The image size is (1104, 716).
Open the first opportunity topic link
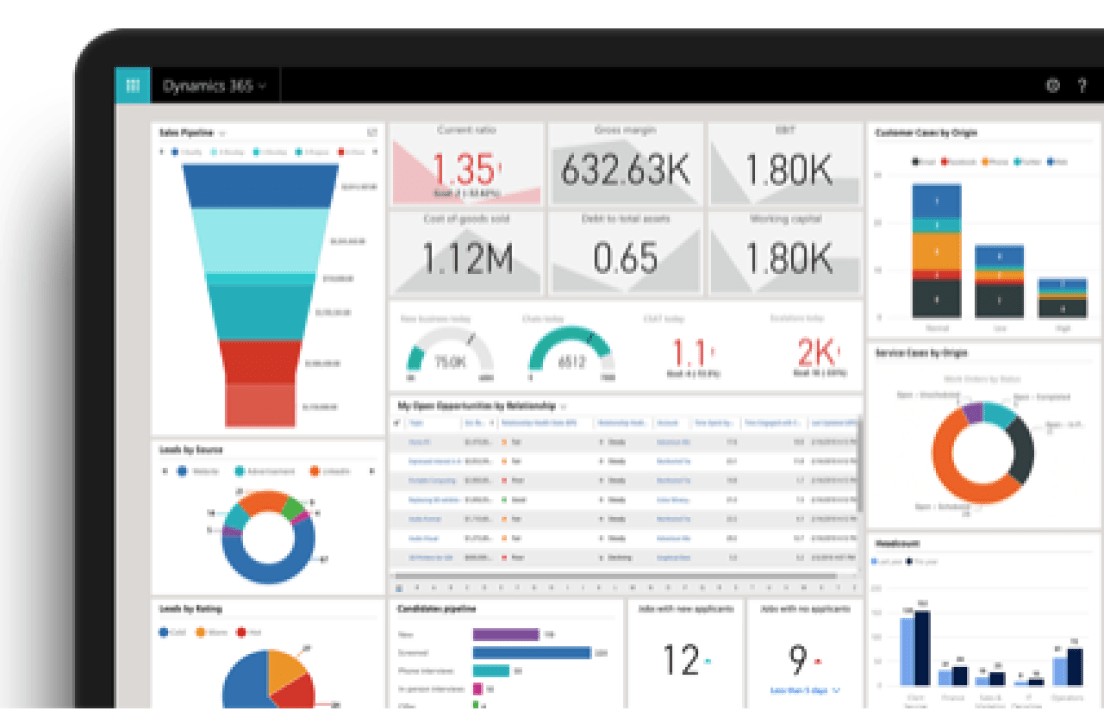420,442
